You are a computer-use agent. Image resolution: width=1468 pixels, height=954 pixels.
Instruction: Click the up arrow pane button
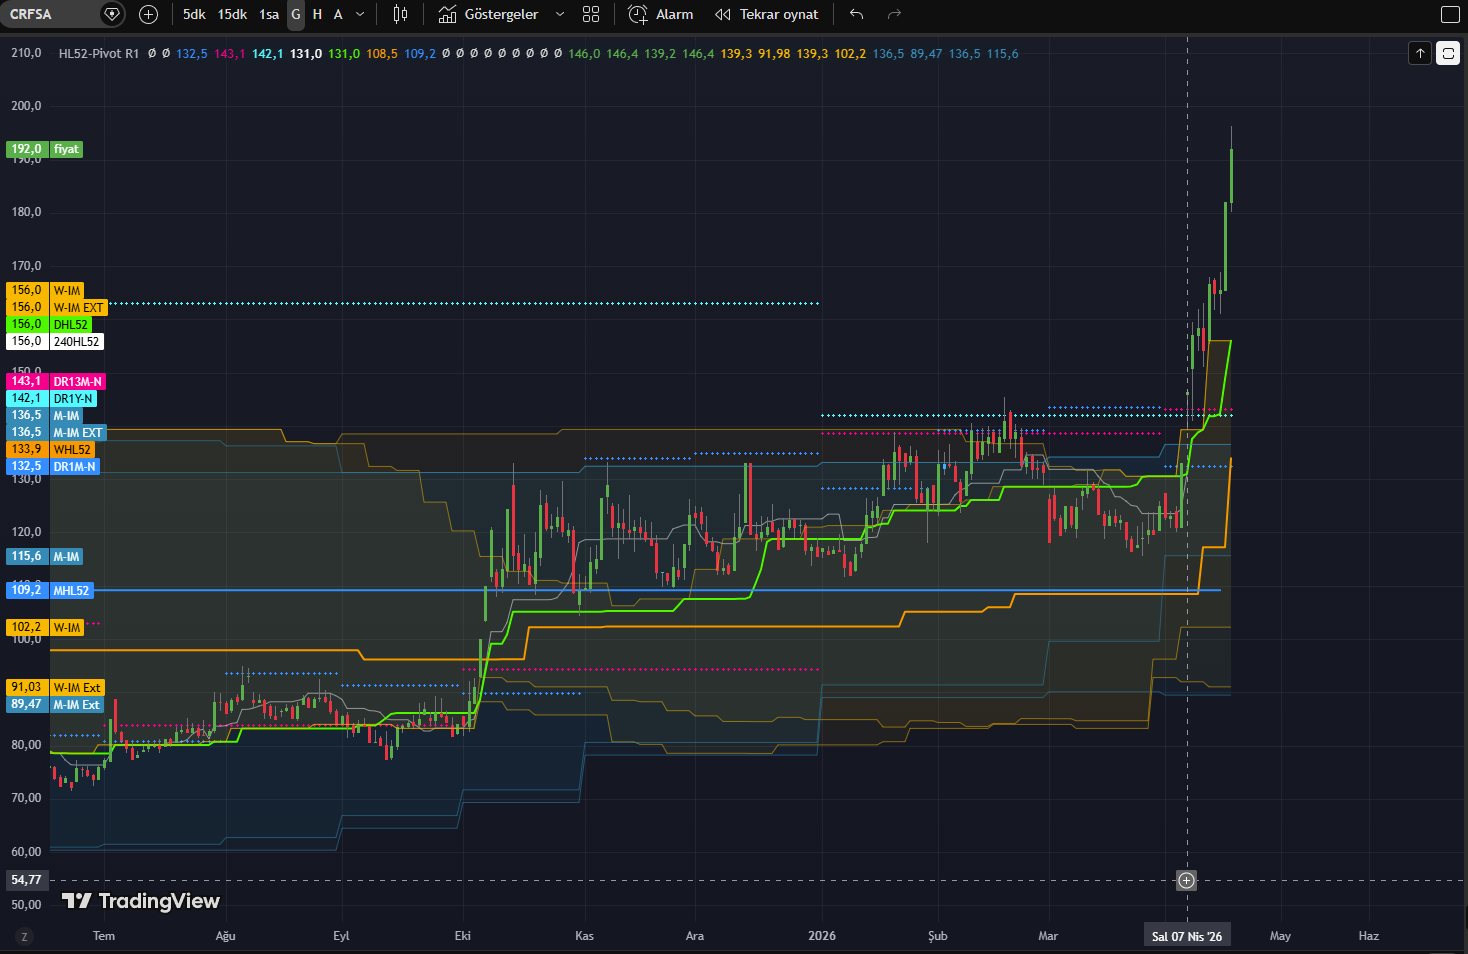[1420, 53]
